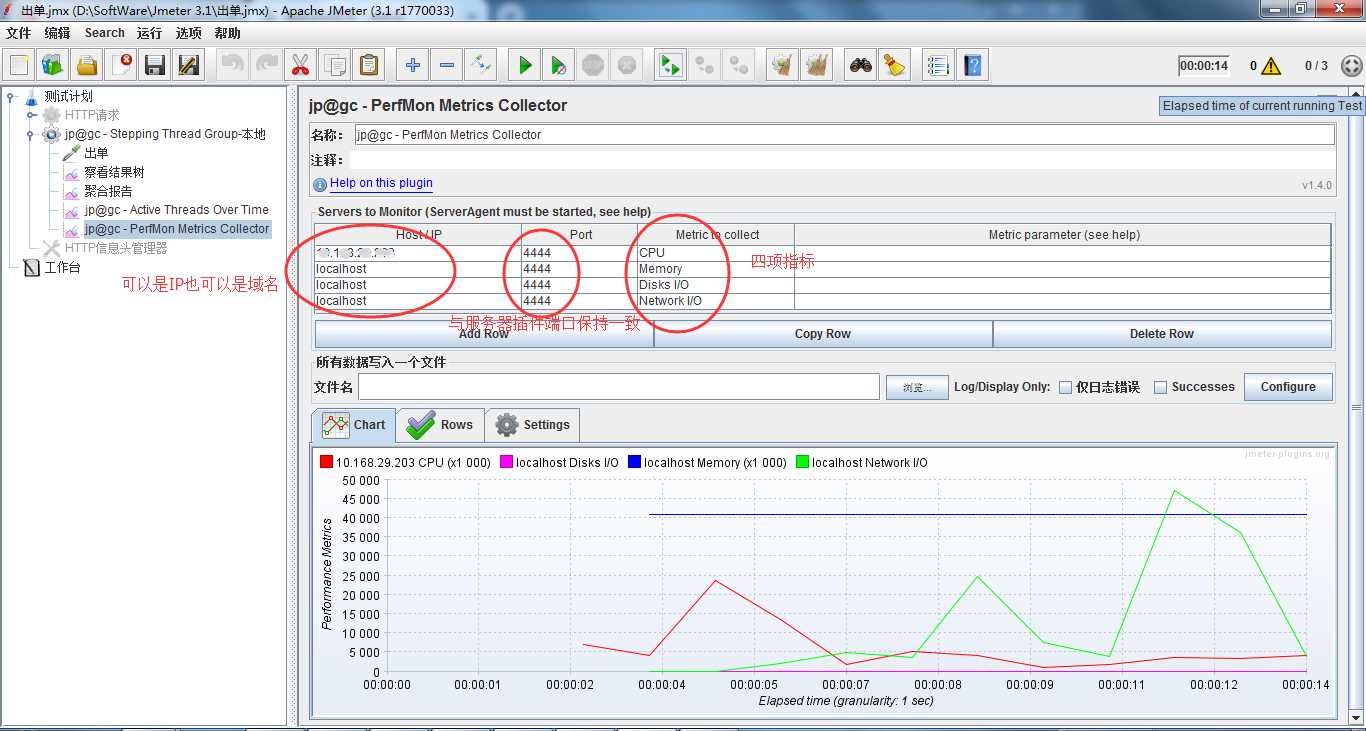Save the test plan with the floppy disk icon
The image size is (1366, 731).
pos(155,66)
